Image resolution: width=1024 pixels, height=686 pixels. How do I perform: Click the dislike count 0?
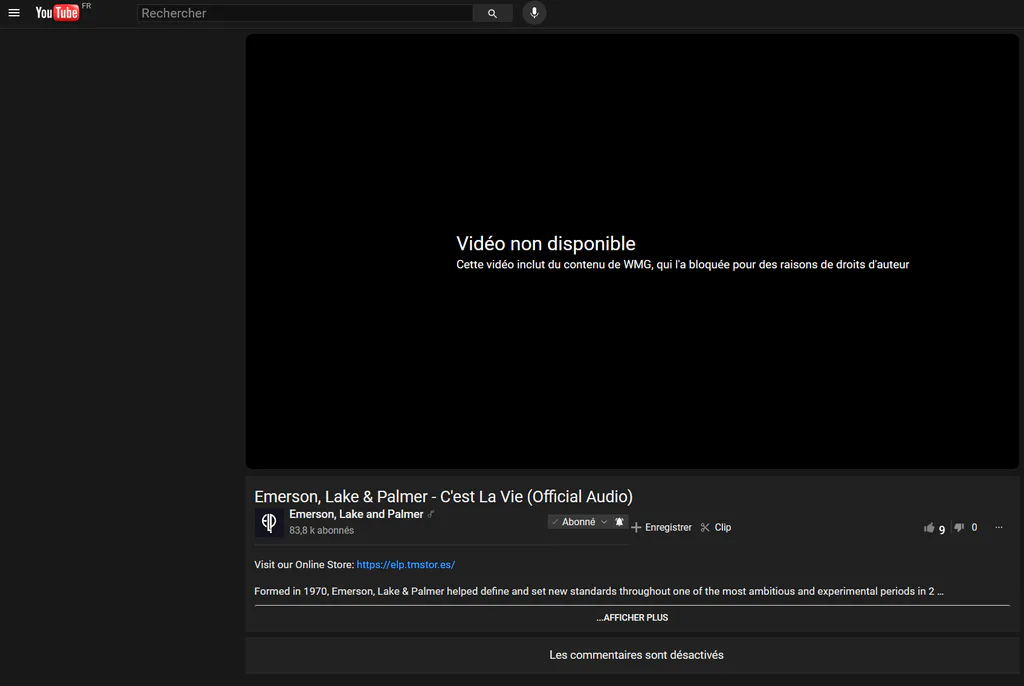pos(974,527)
